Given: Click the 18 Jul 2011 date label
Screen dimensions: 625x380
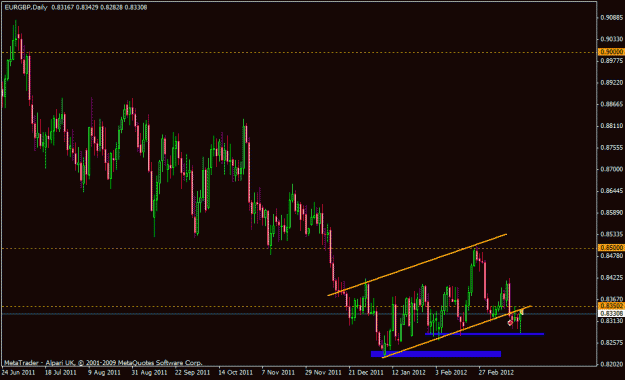Looking at the screenshot, I should [61, 372].
